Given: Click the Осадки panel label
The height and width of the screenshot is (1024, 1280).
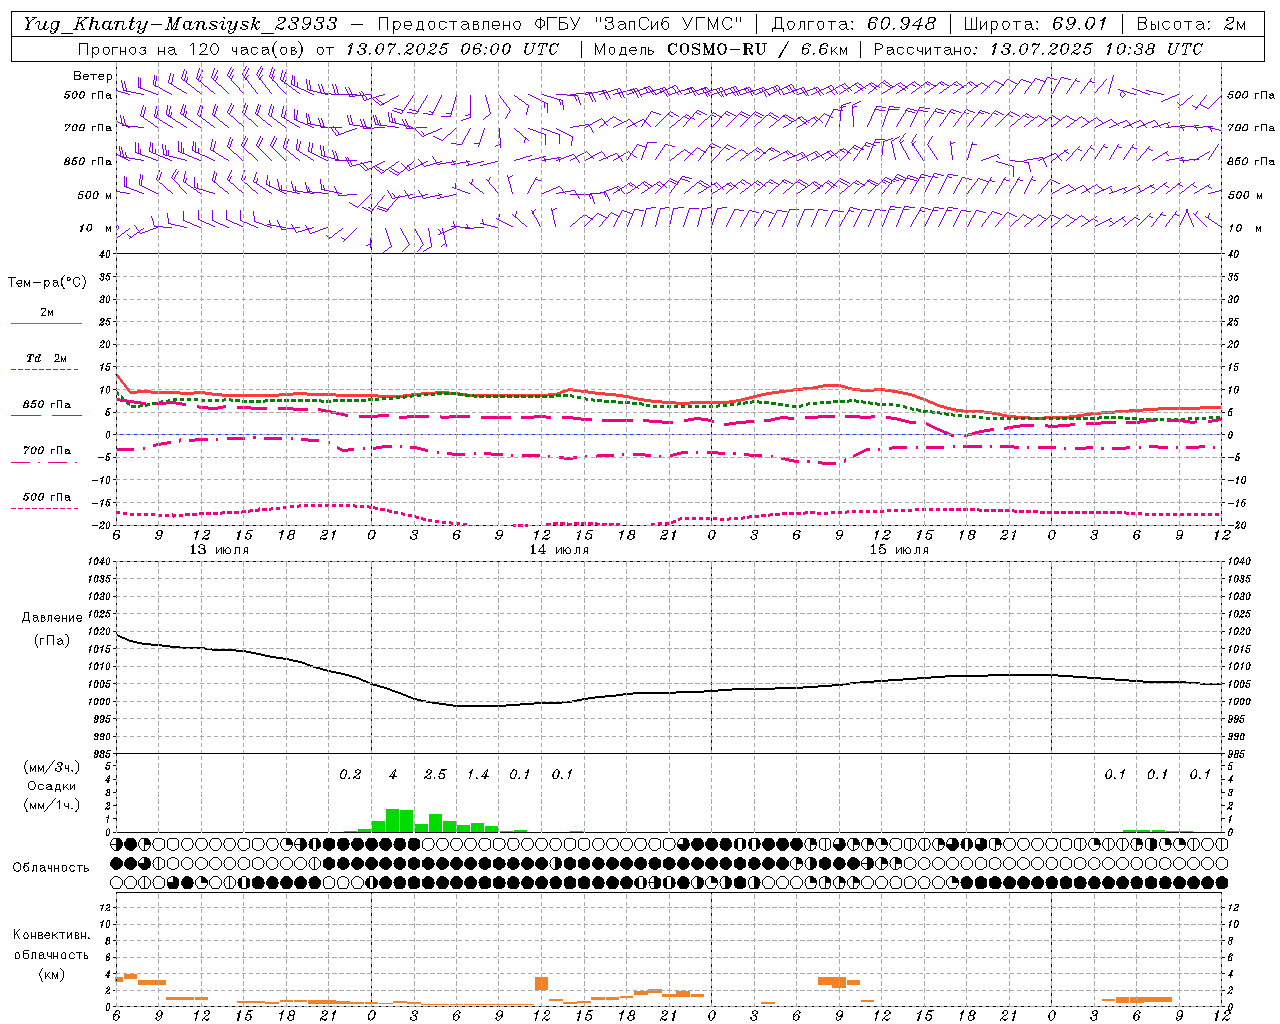Looking at the screenshot, I should (52, 787).
